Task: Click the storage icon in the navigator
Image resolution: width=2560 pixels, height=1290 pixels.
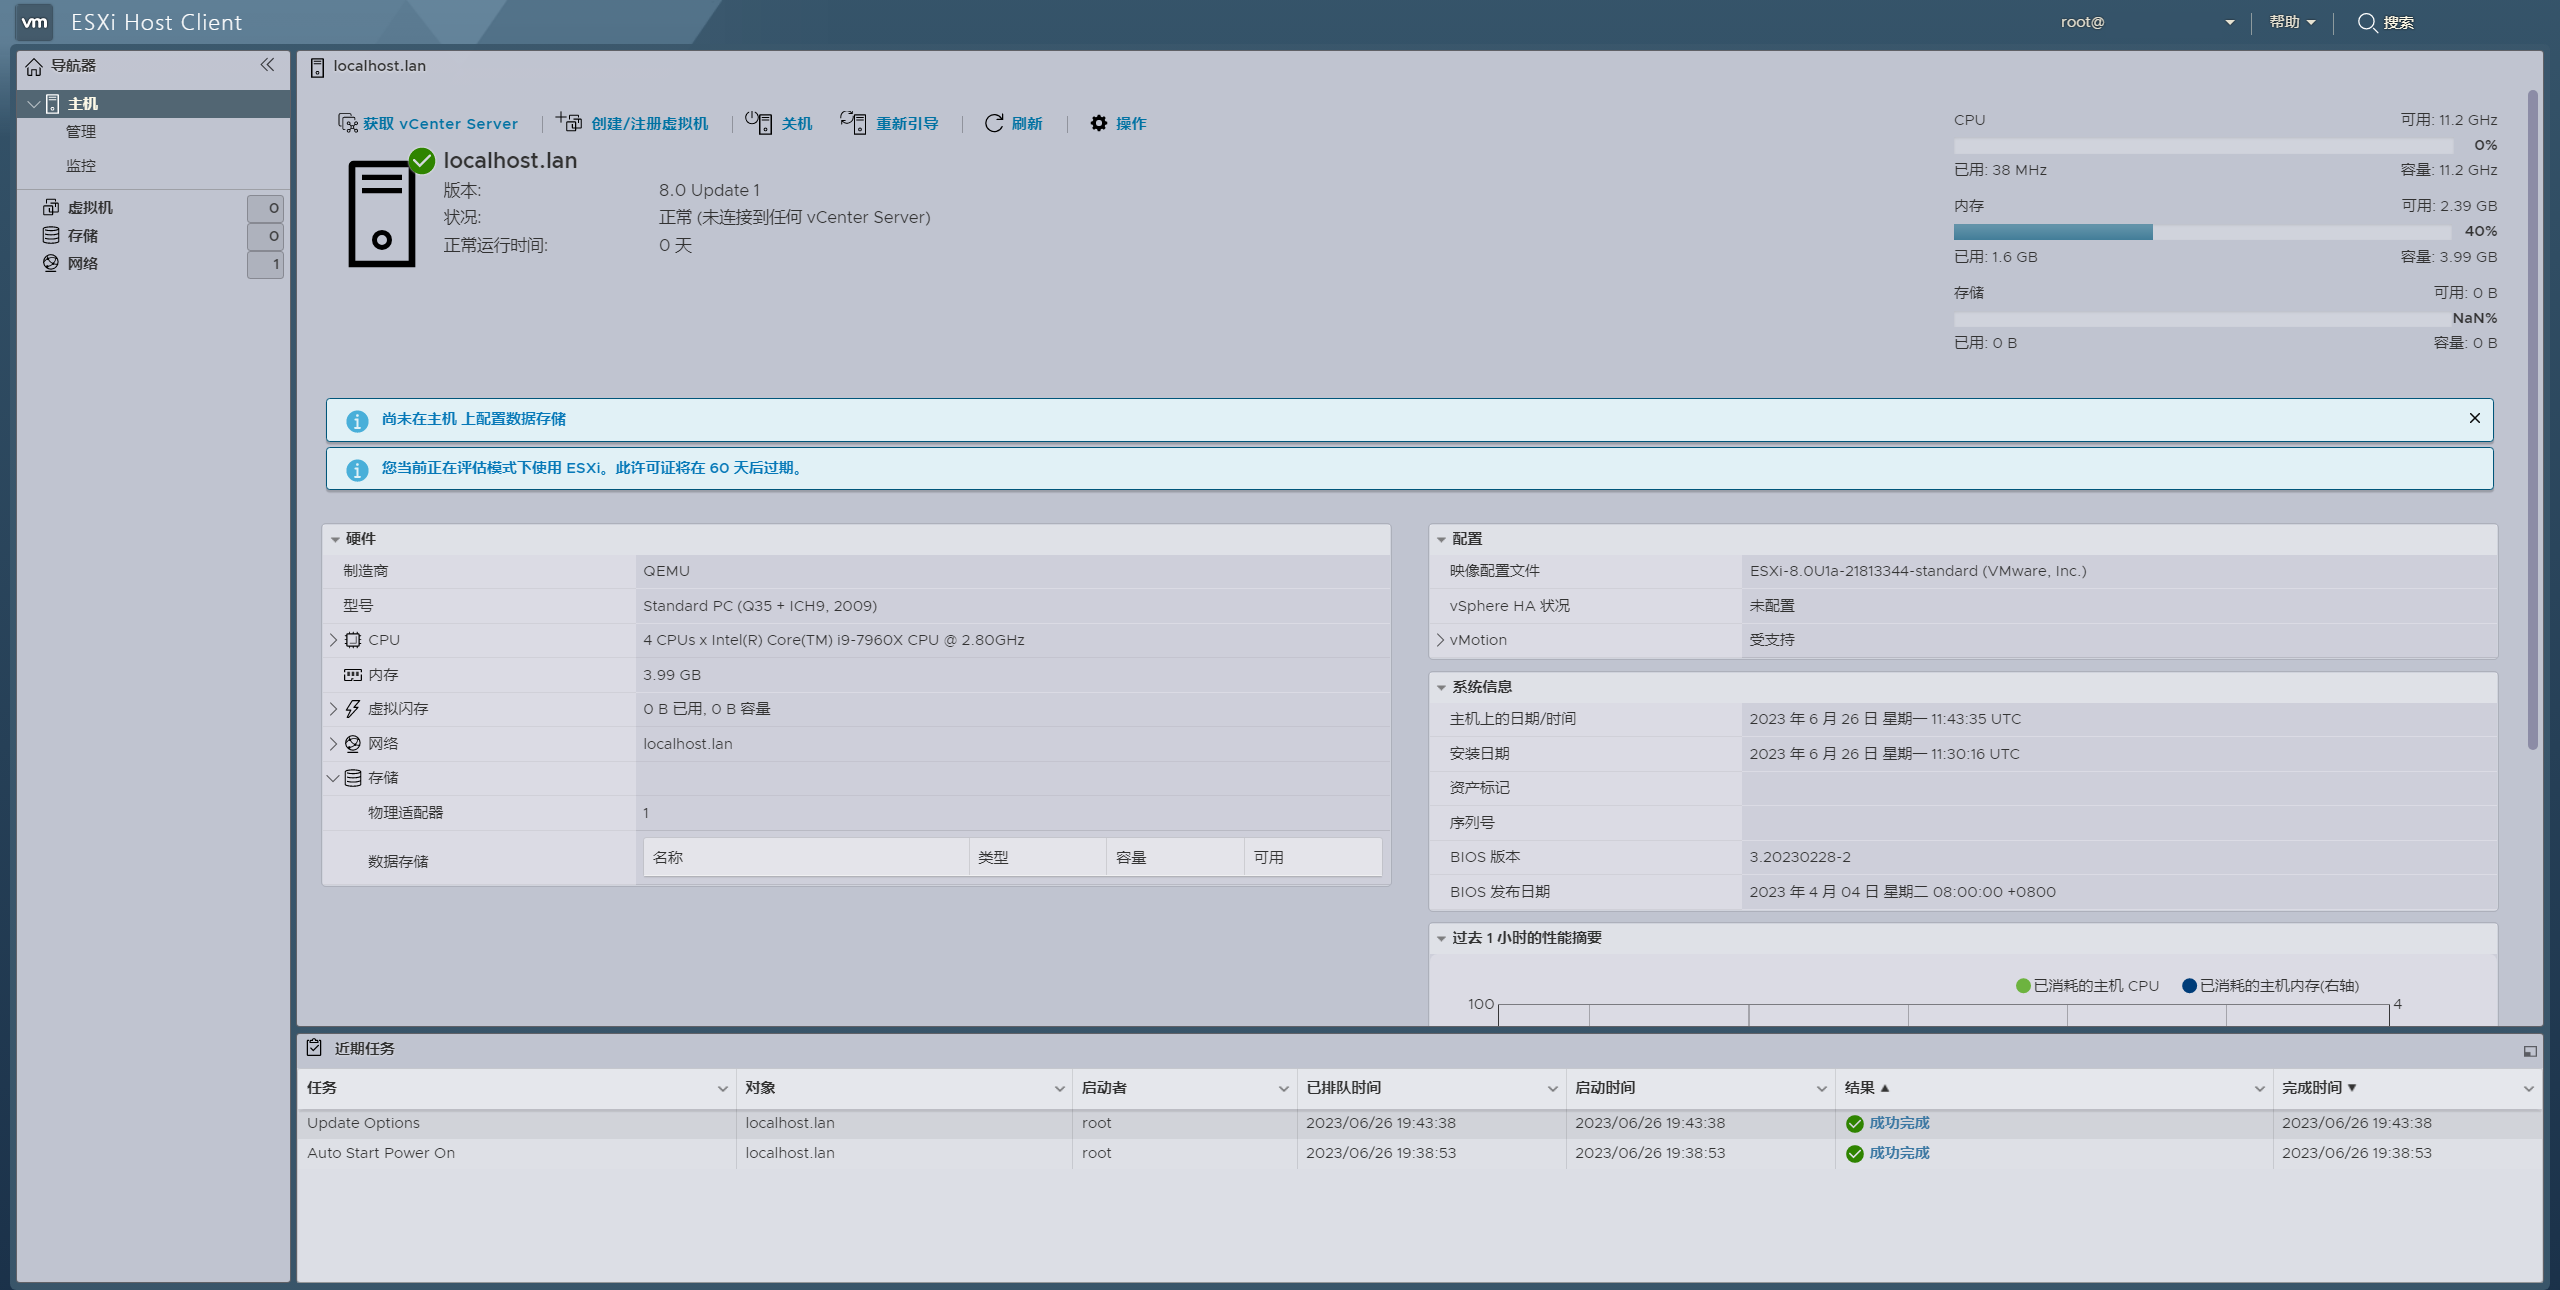Action: [x=51, y=235]
